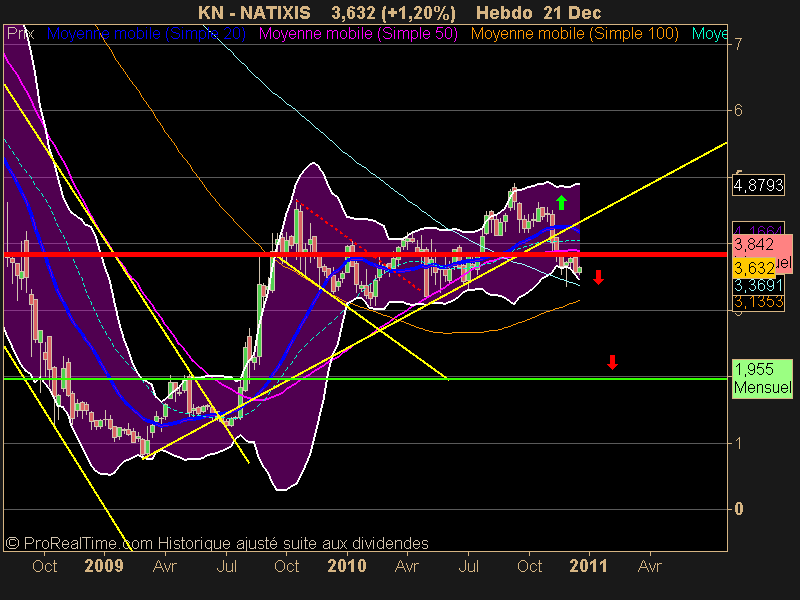Select the 'Moyenne mobile (Simple 100)' legend

(x=574, y=34)
